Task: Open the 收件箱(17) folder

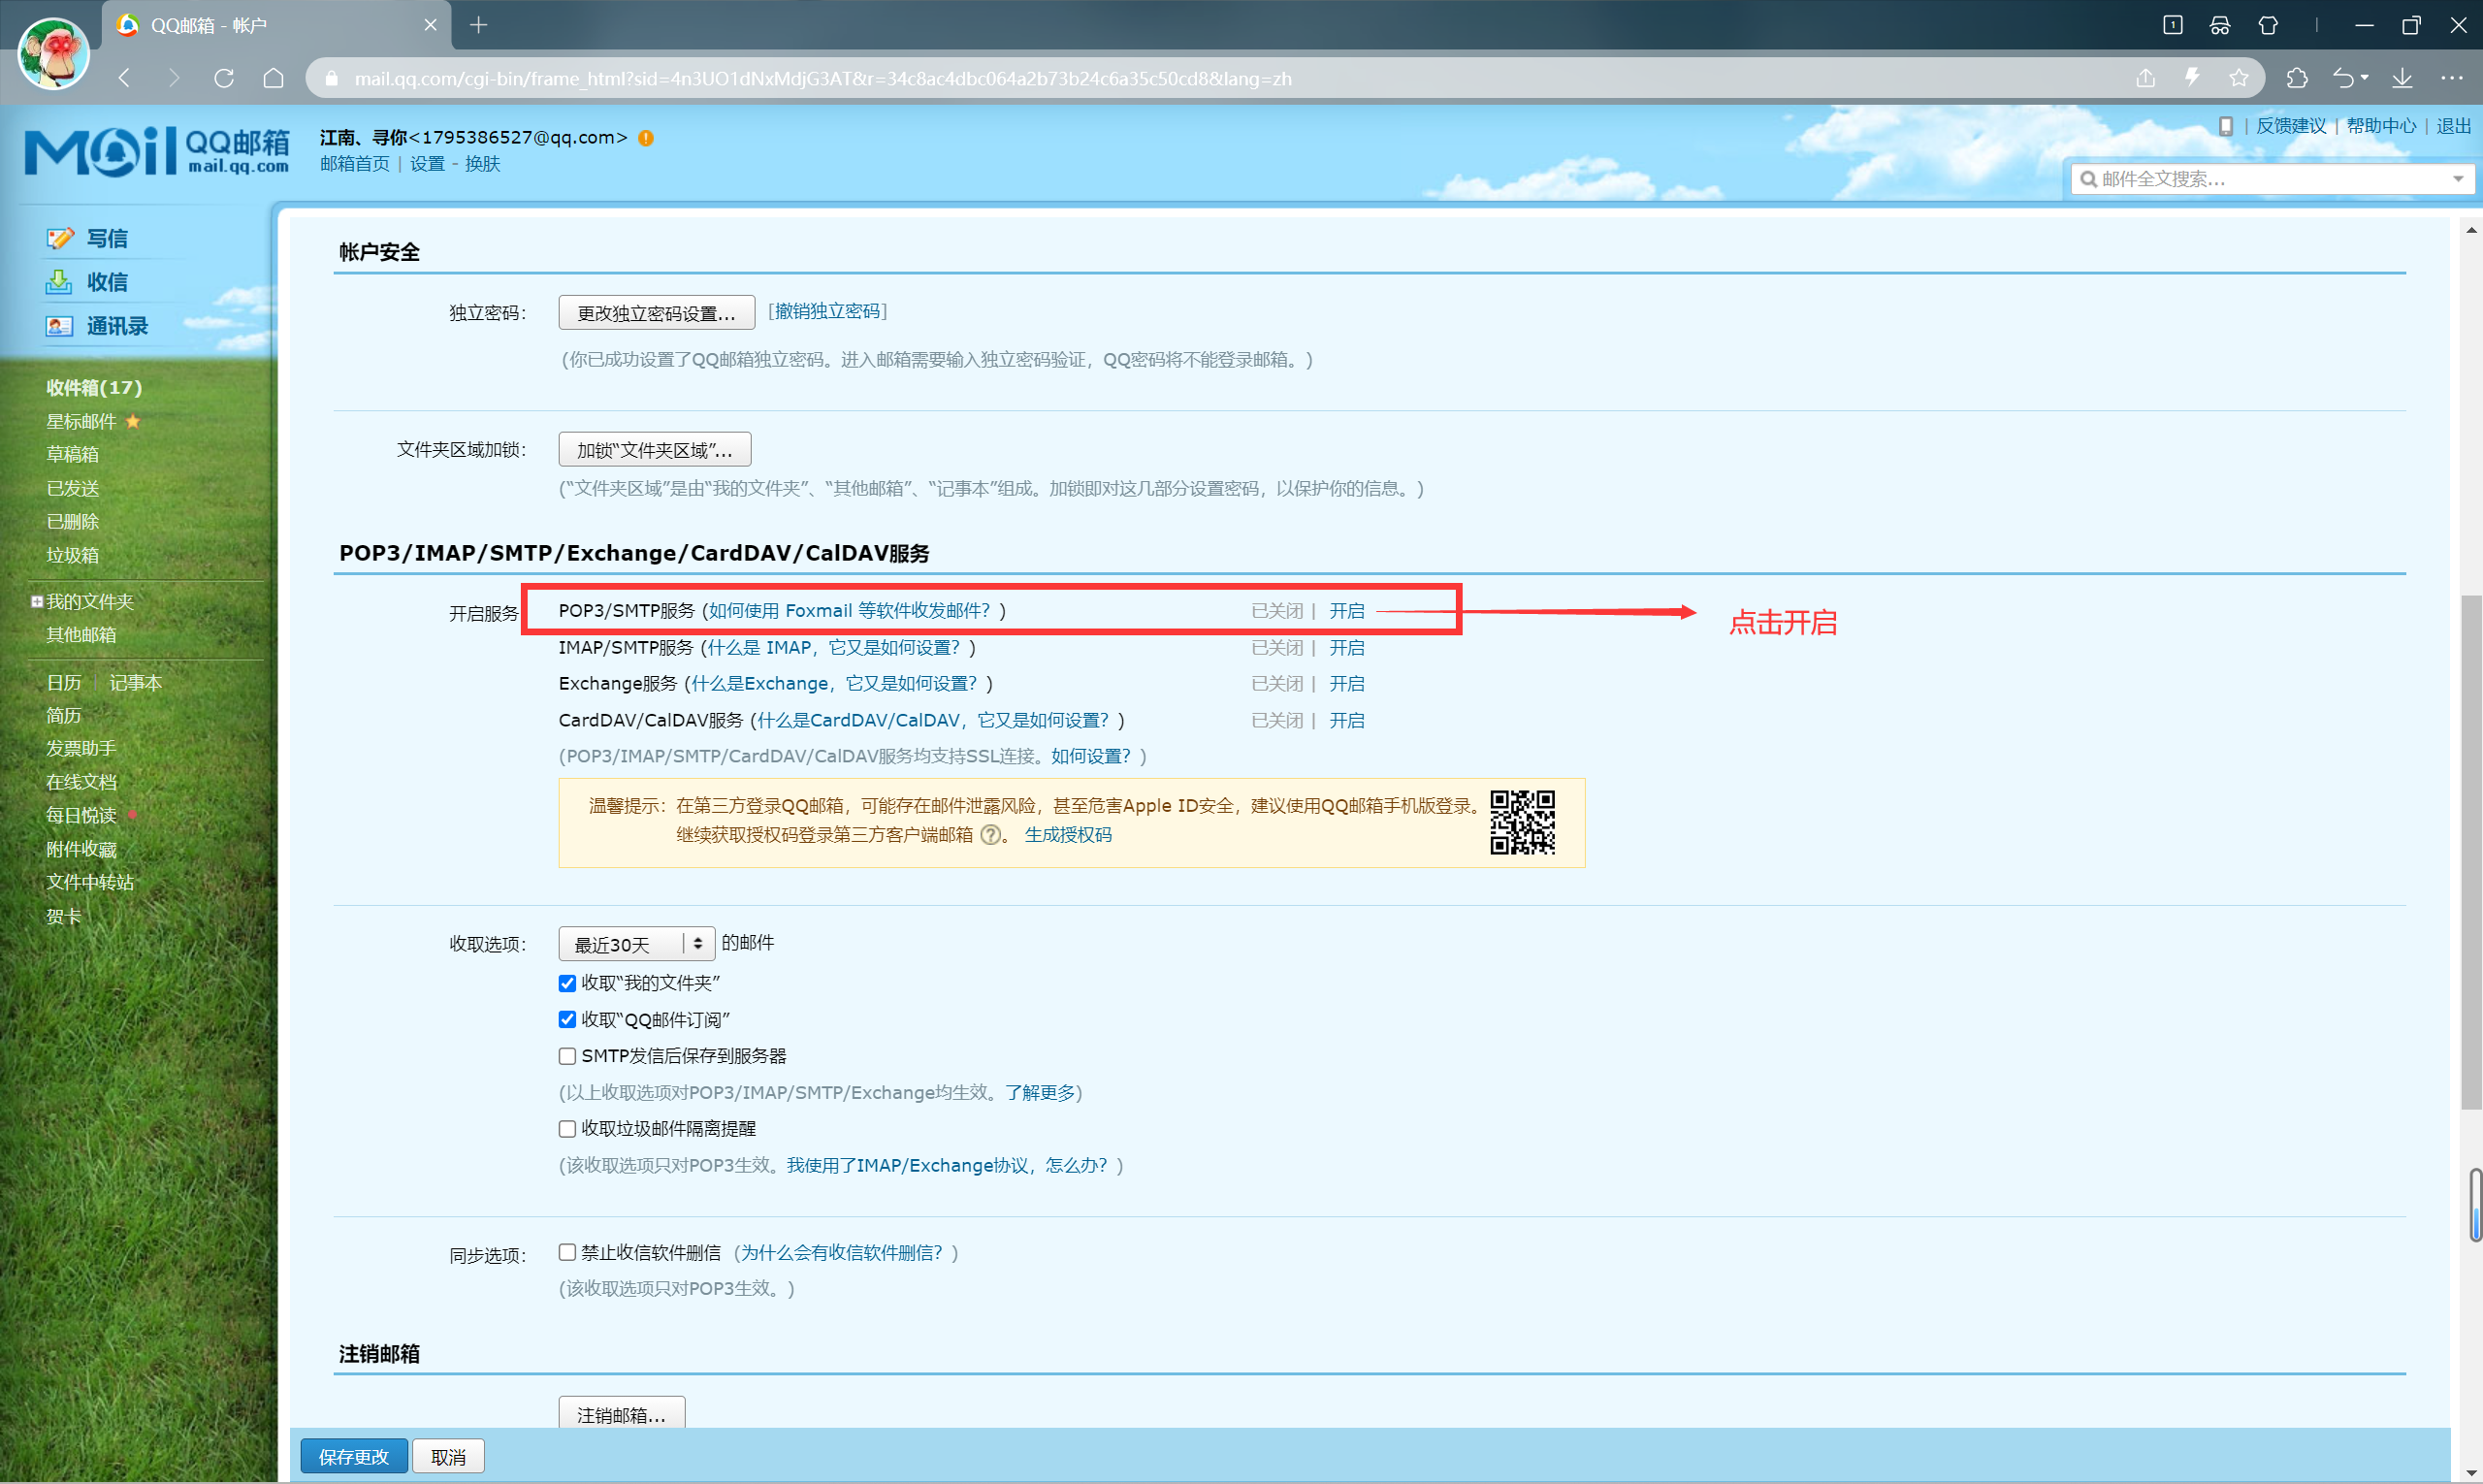Action: click(94, 387)
